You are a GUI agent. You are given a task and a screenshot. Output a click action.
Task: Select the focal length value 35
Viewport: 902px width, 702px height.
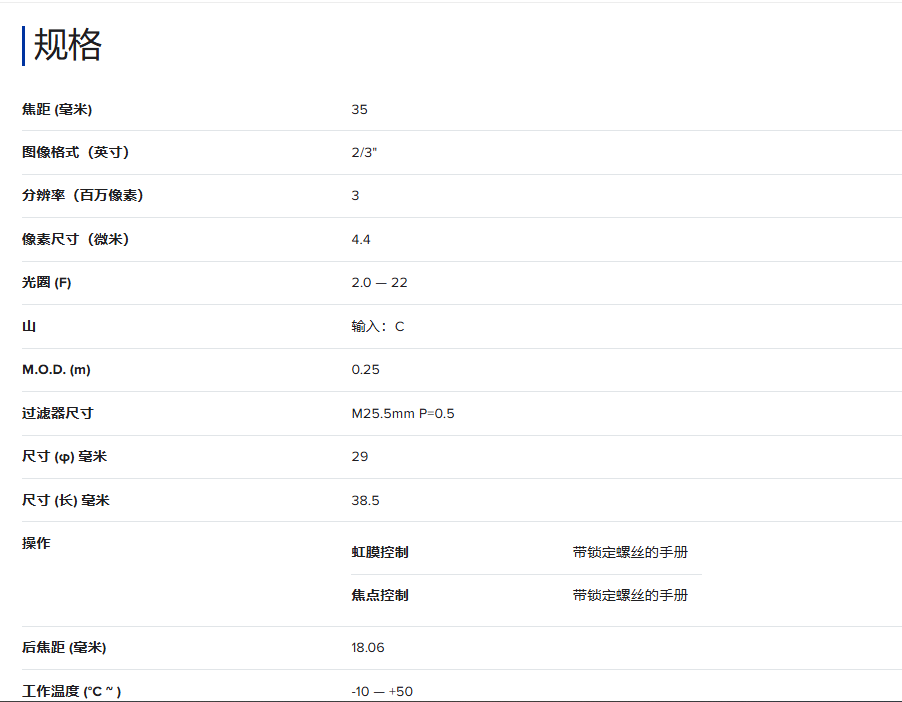coord(359,109)
